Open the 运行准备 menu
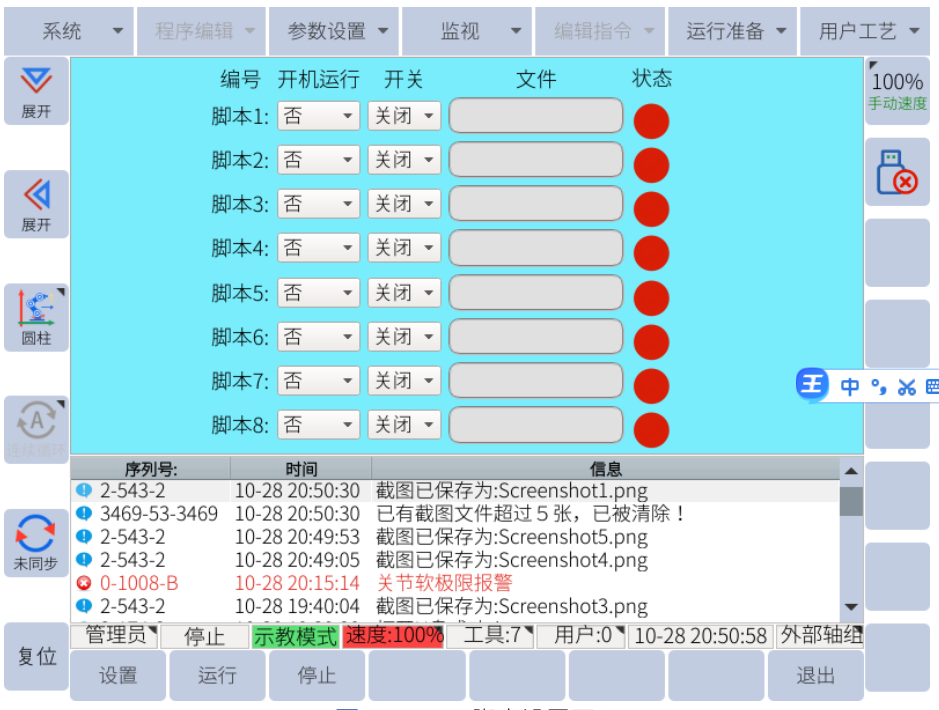This screenshot has width=939, height=710. click(736, 31)
